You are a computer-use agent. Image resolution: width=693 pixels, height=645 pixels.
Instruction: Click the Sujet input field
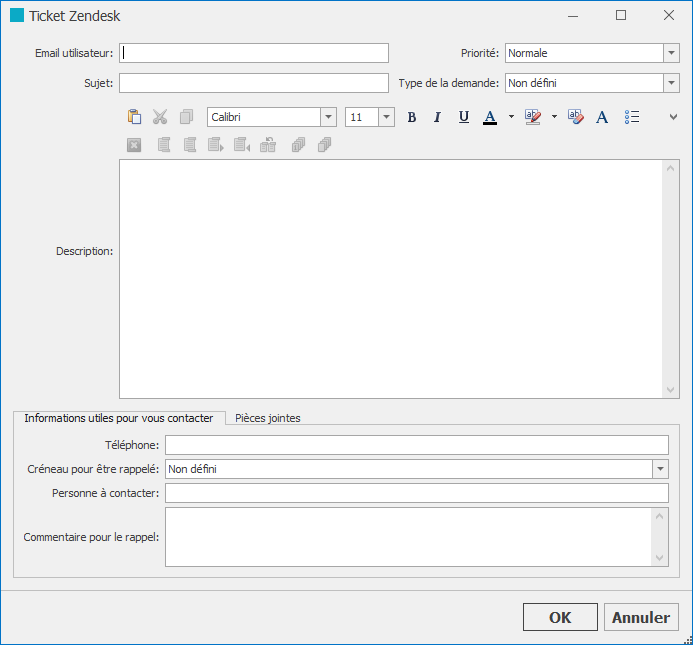coord(254,83)
